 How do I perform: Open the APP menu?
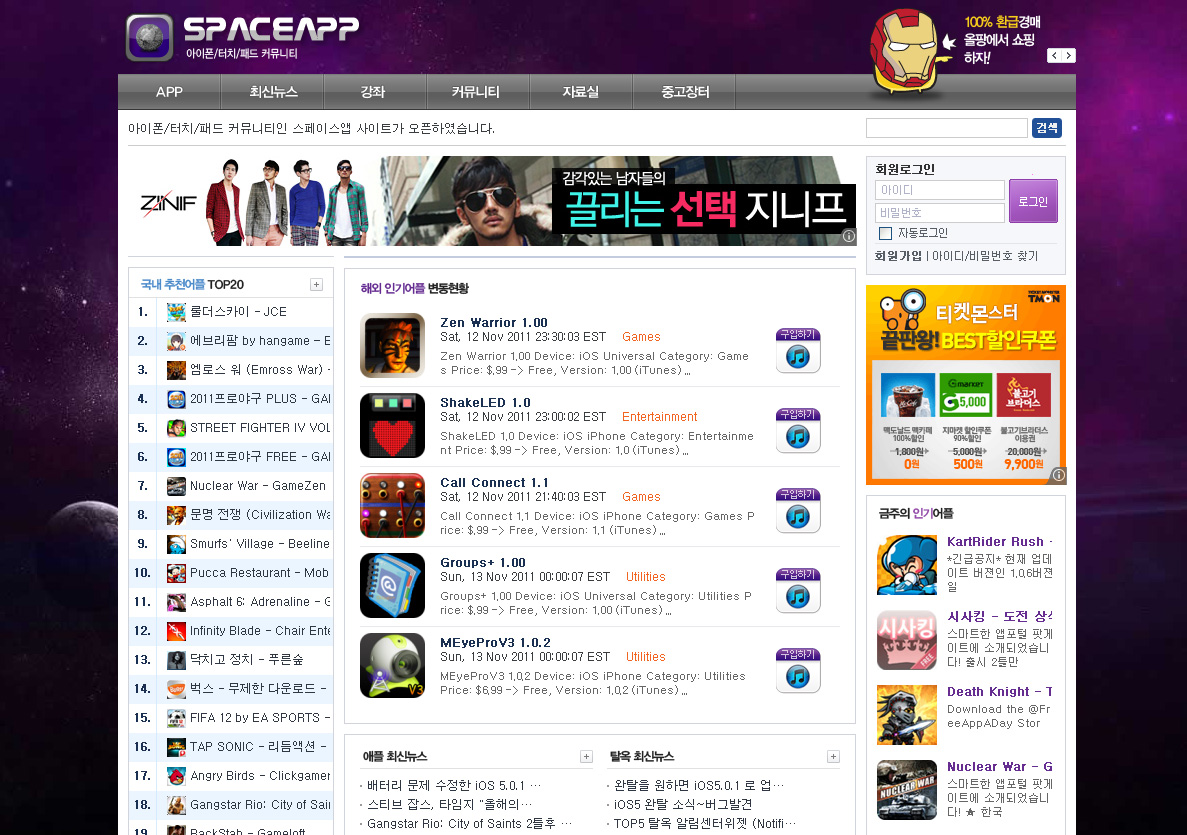pyautogui.click(x=170, y=92)
